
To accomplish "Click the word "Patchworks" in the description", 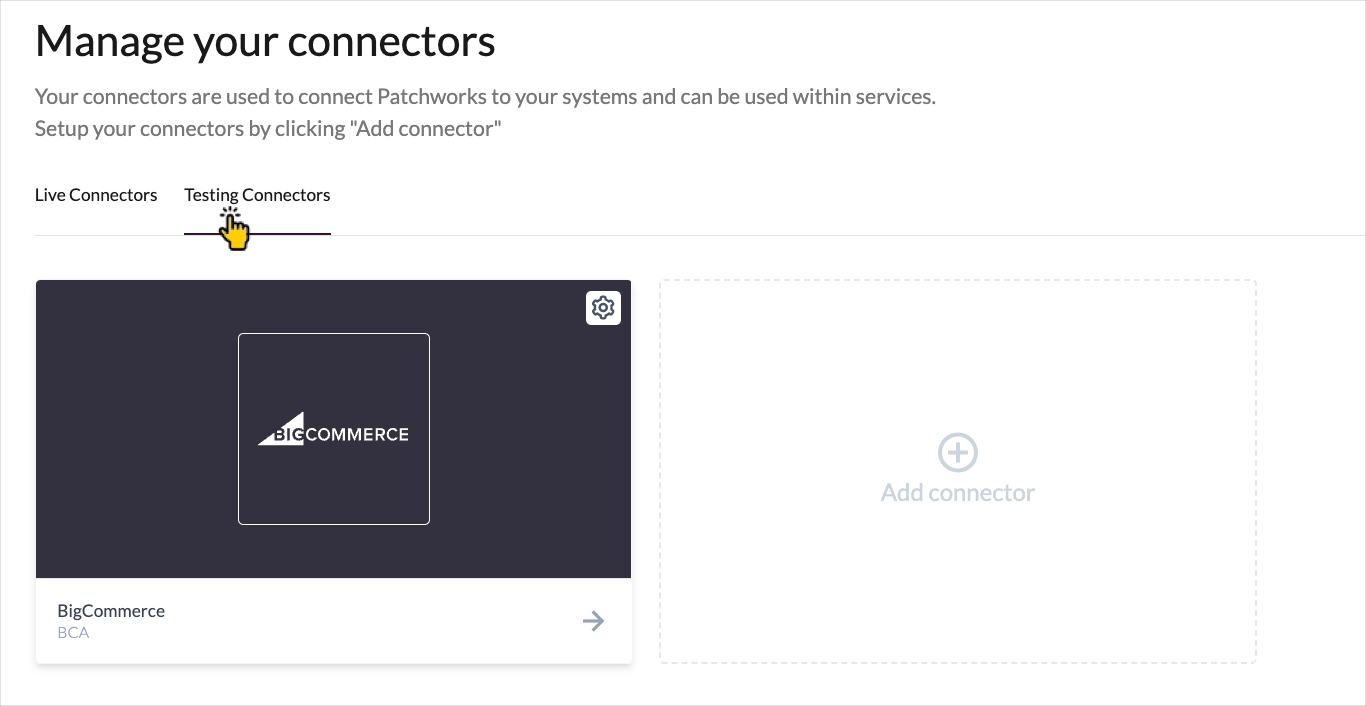I will point(432,97).
